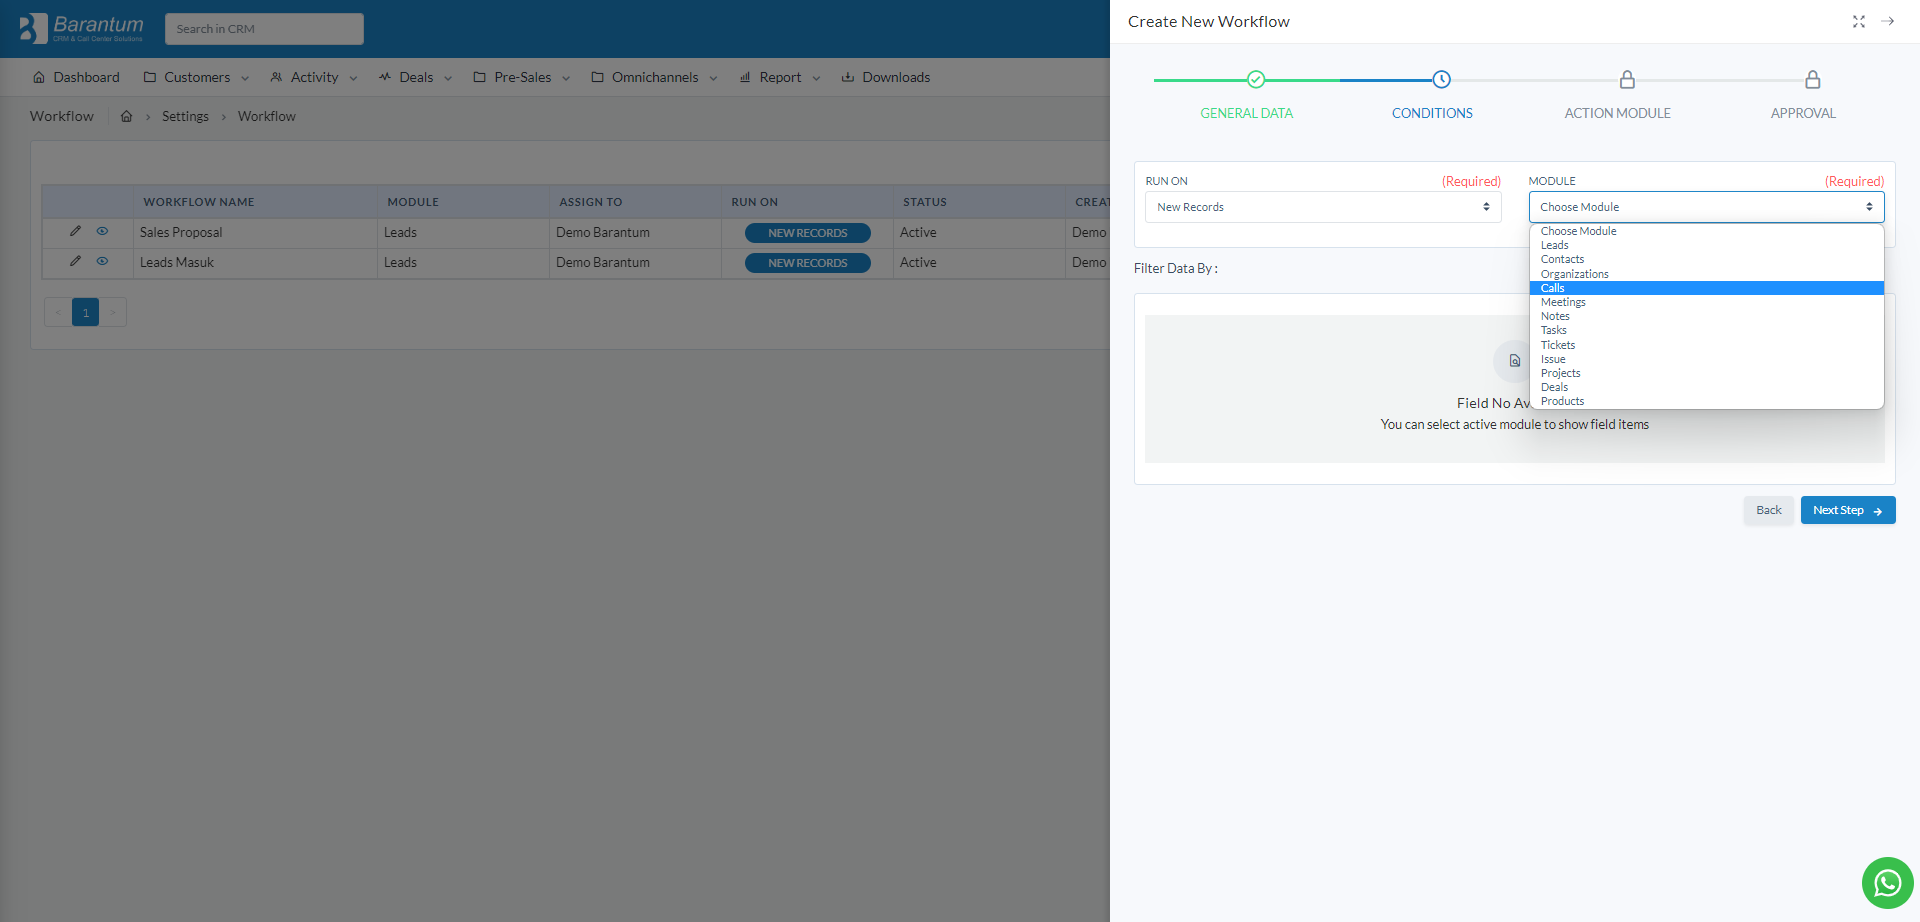Screen dimensions: 1920x922
Task: Open the Run On dropdown
Action: (x=1323, y=207)
